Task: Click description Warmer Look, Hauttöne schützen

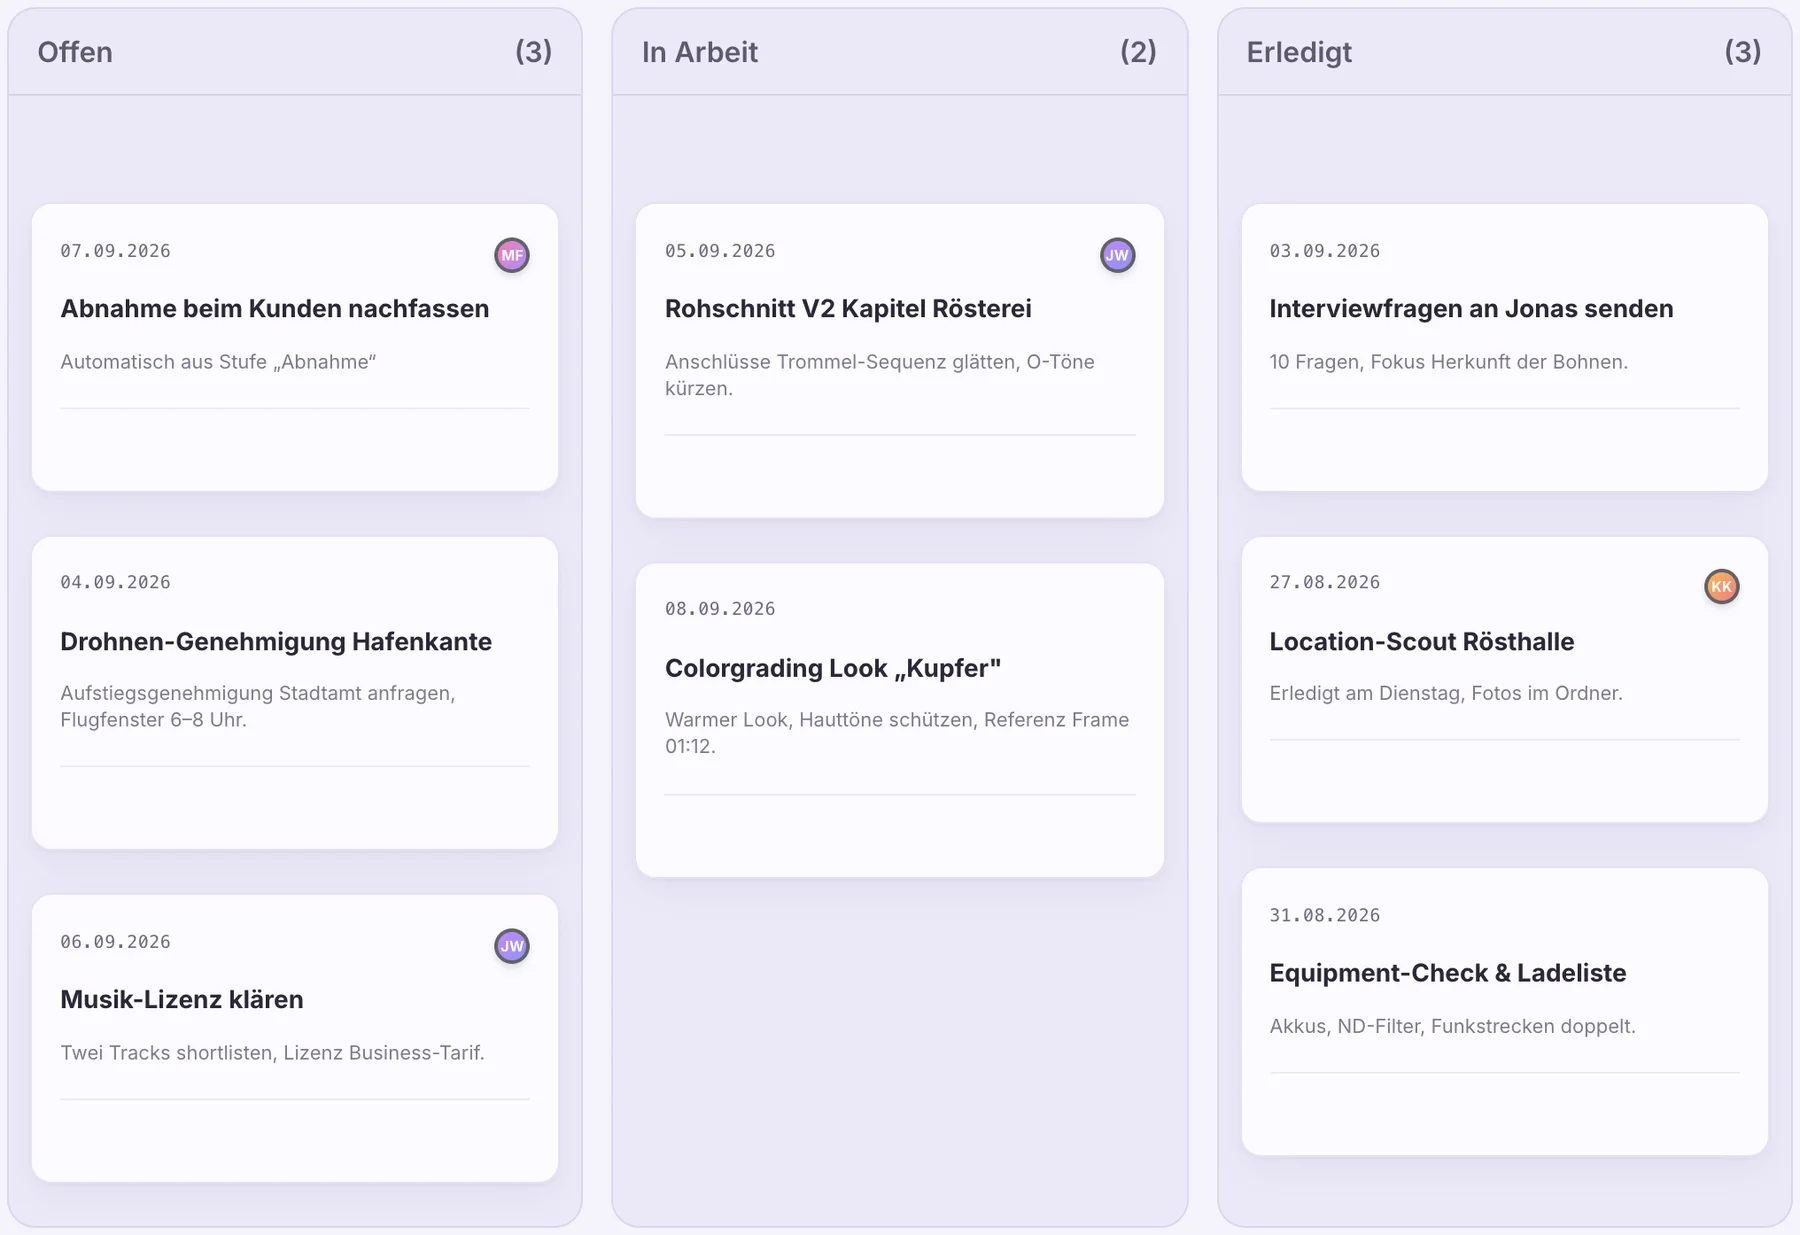Action: (x=897, y=733)
